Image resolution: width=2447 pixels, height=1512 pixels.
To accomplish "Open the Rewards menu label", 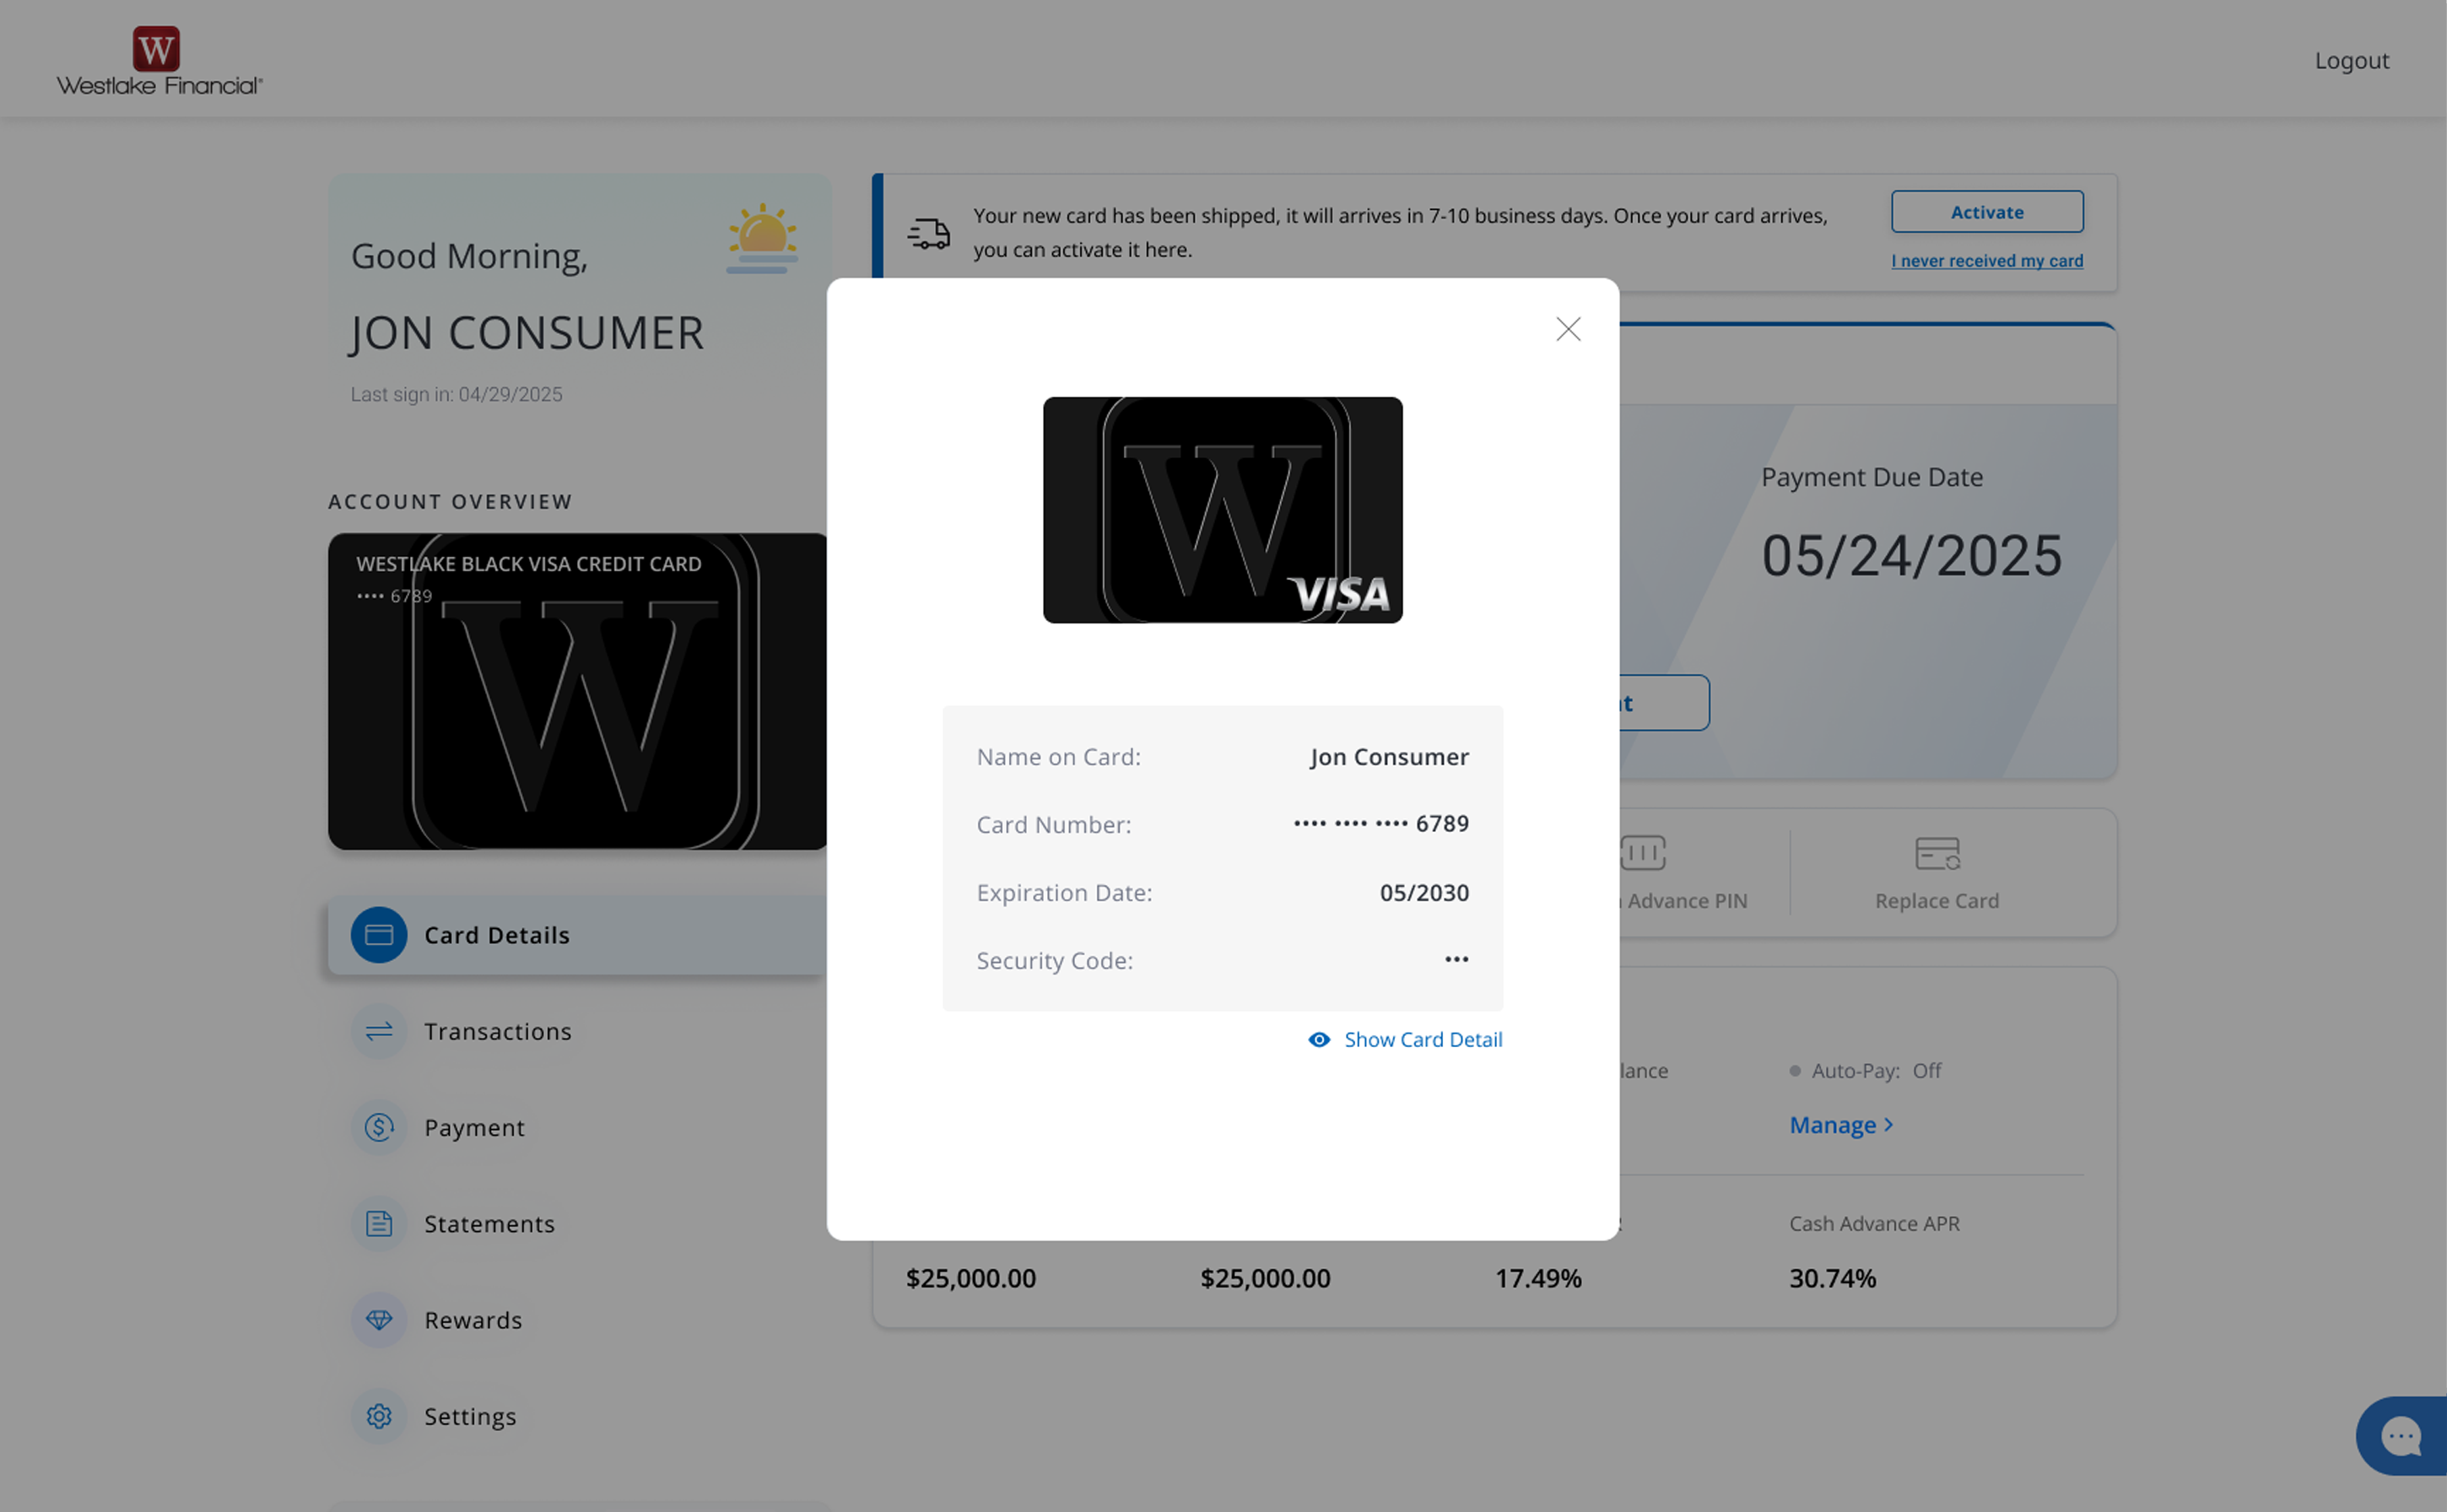I will point(473,1321).
